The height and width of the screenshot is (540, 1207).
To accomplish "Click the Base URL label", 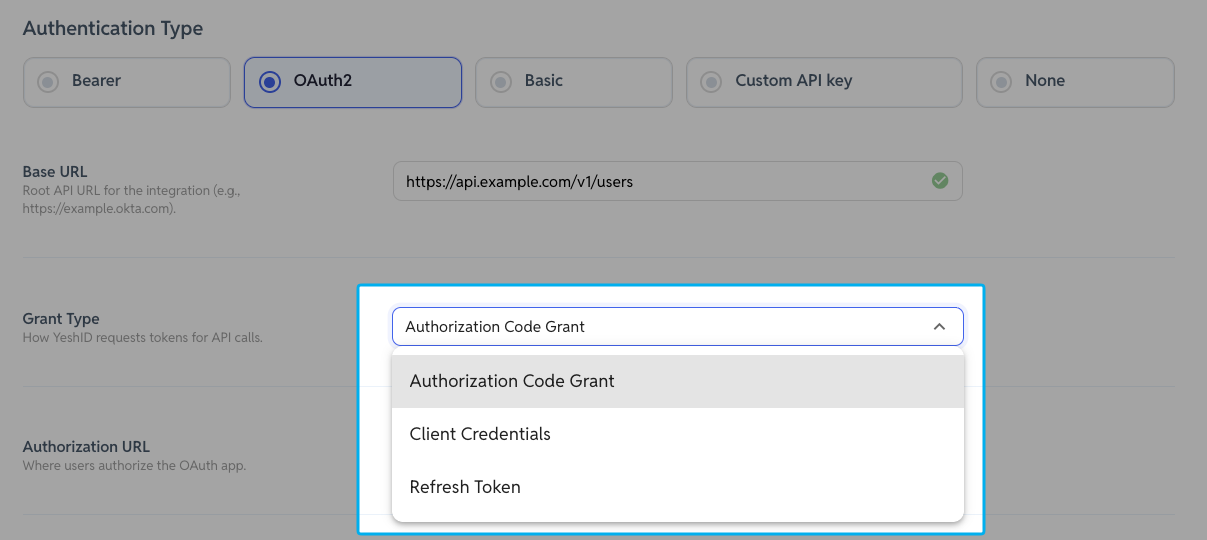I will coord(55,172).
